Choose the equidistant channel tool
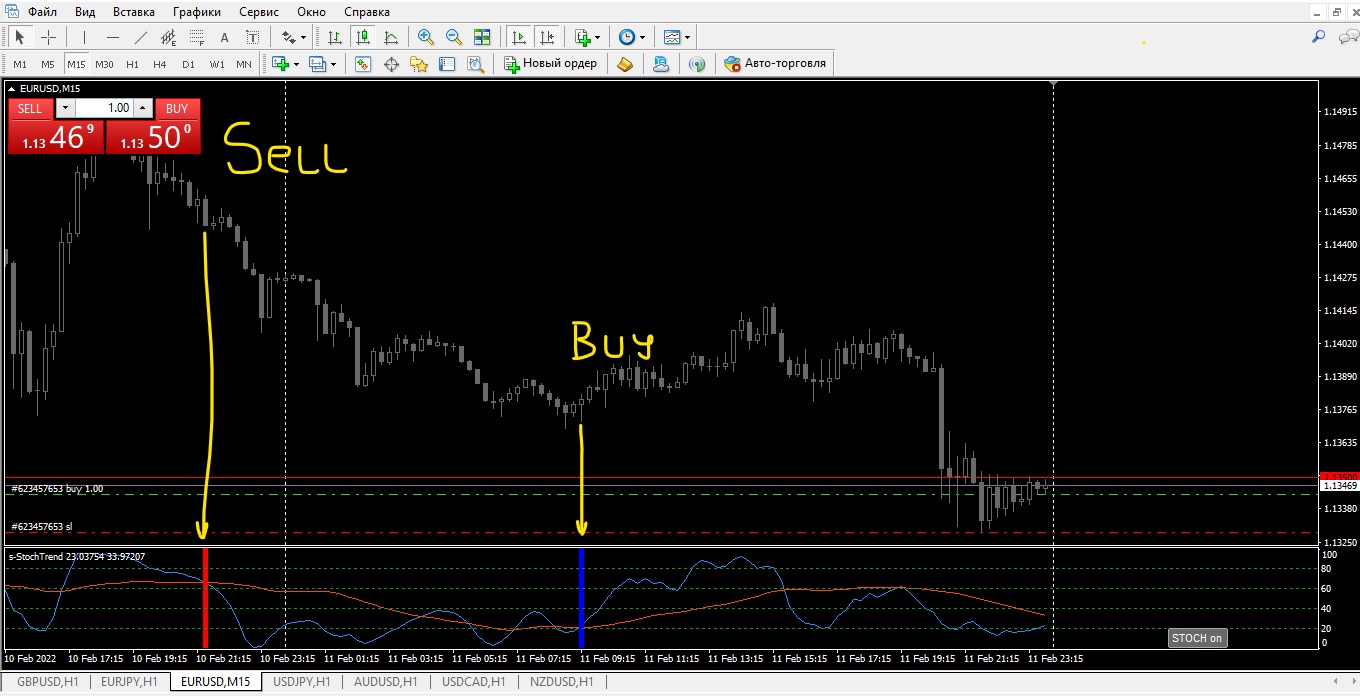 point(169,37)
